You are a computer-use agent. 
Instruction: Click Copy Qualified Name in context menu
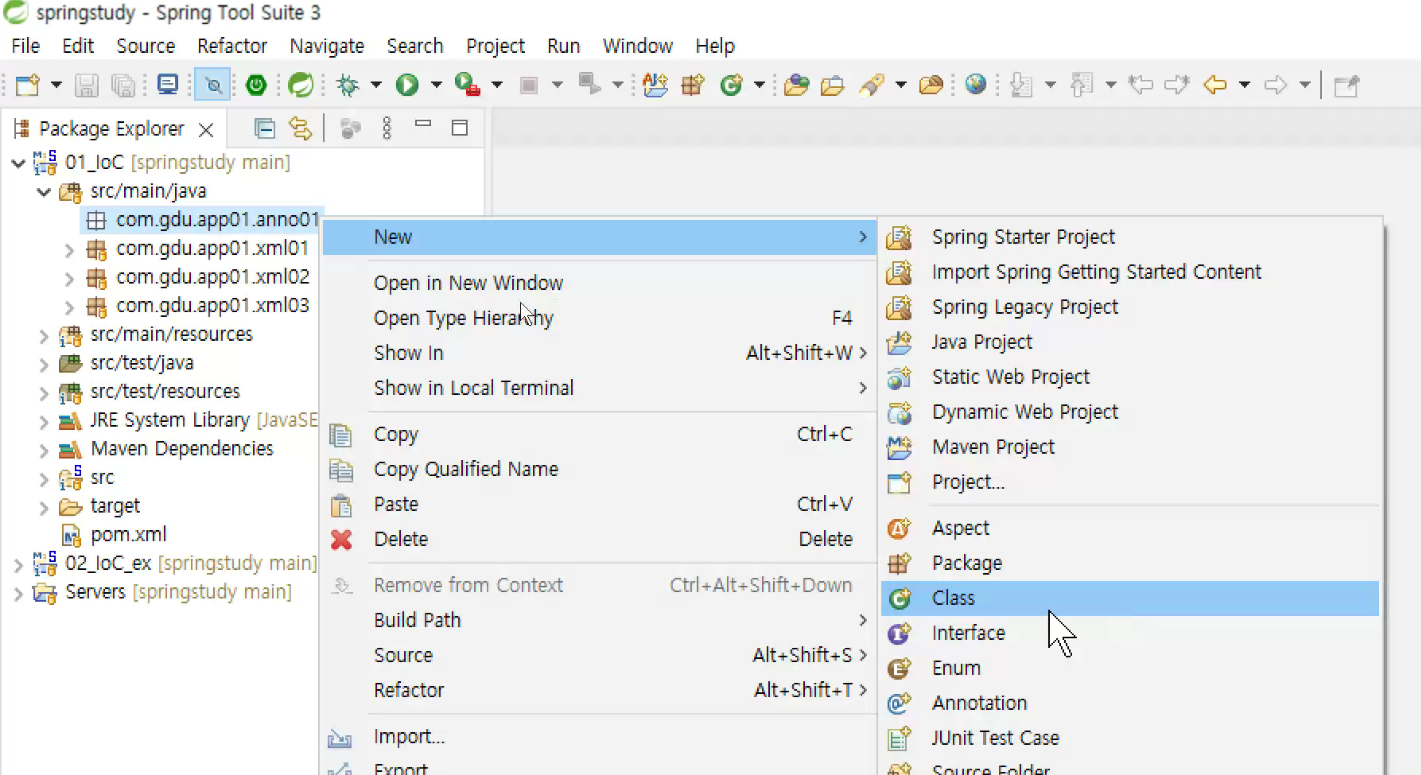(598, 469)
